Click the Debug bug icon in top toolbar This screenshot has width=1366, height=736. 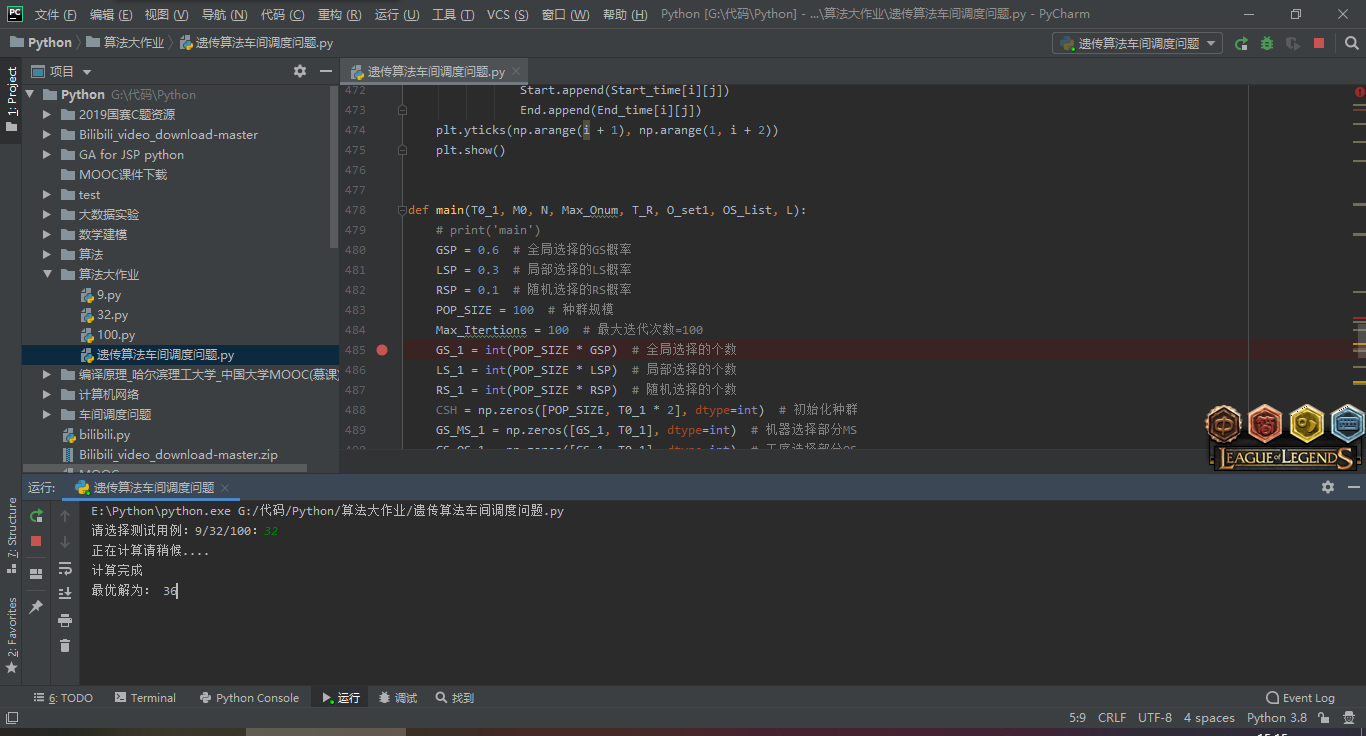click(x=1267, y=43)
